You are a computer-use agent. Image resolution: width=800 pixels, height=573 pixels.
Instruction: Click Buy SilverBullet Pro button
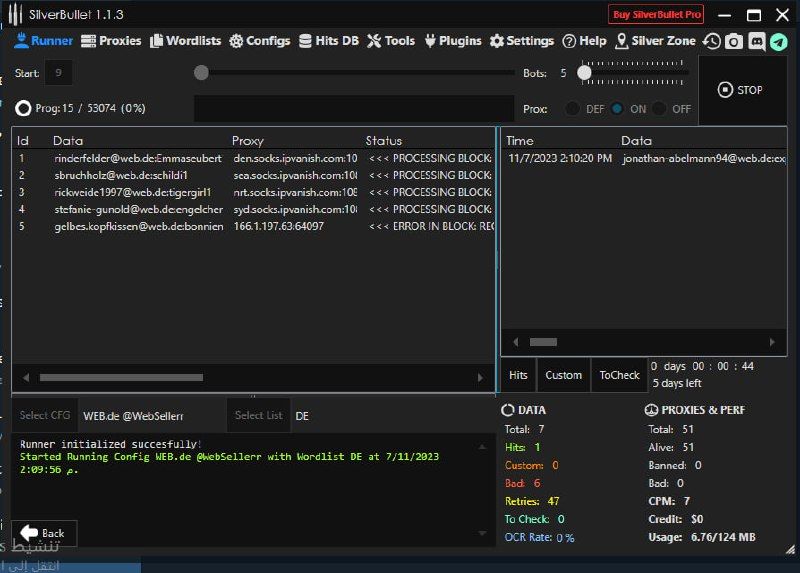click(x=656, y=15)
